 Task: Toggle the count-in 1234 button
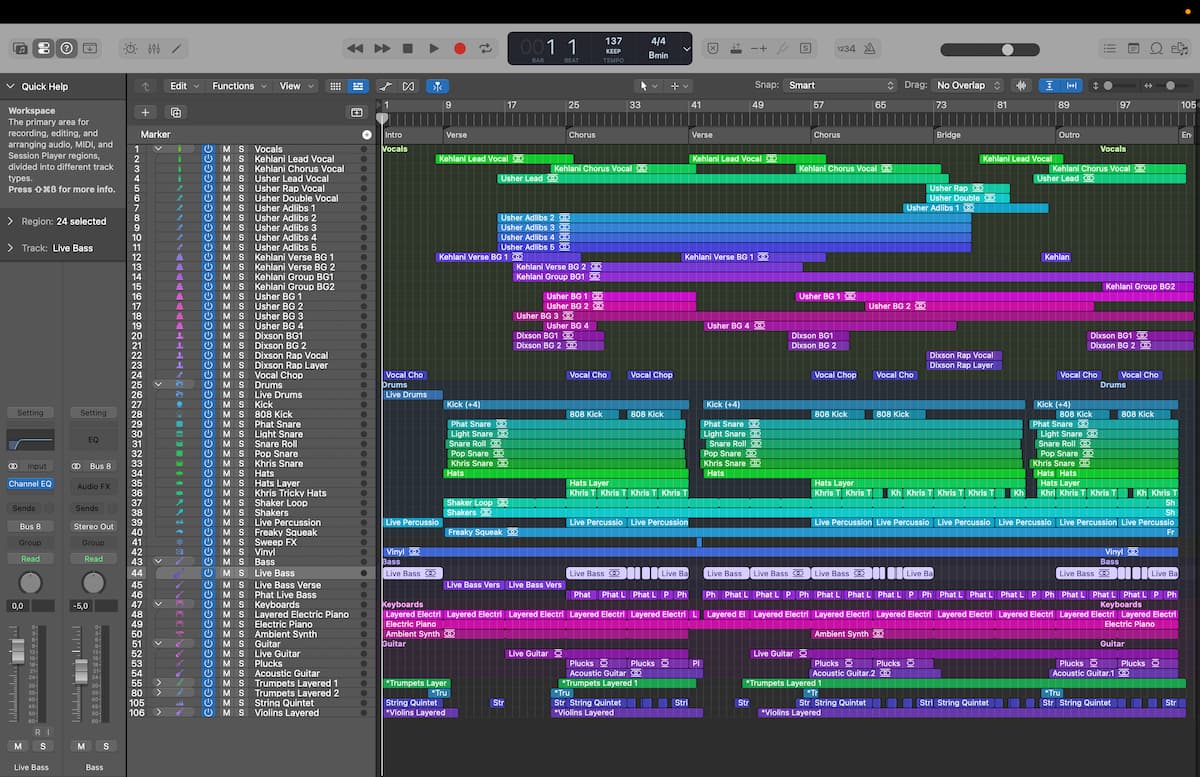(846, 48)
